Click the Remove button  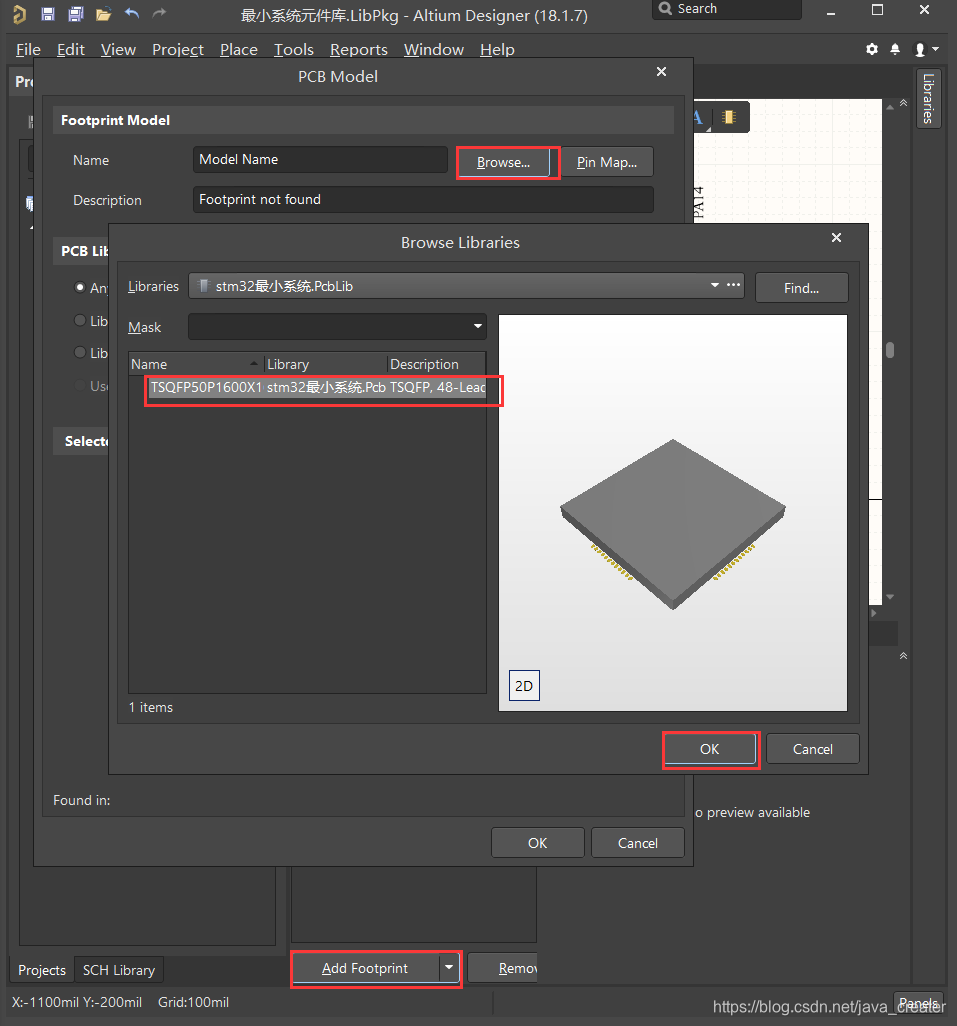click(502, 968)
